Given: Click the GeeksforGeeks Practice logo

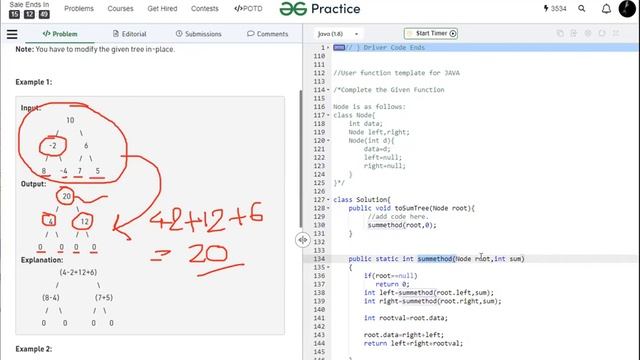Looking at the screenshot, I should 320,9.
